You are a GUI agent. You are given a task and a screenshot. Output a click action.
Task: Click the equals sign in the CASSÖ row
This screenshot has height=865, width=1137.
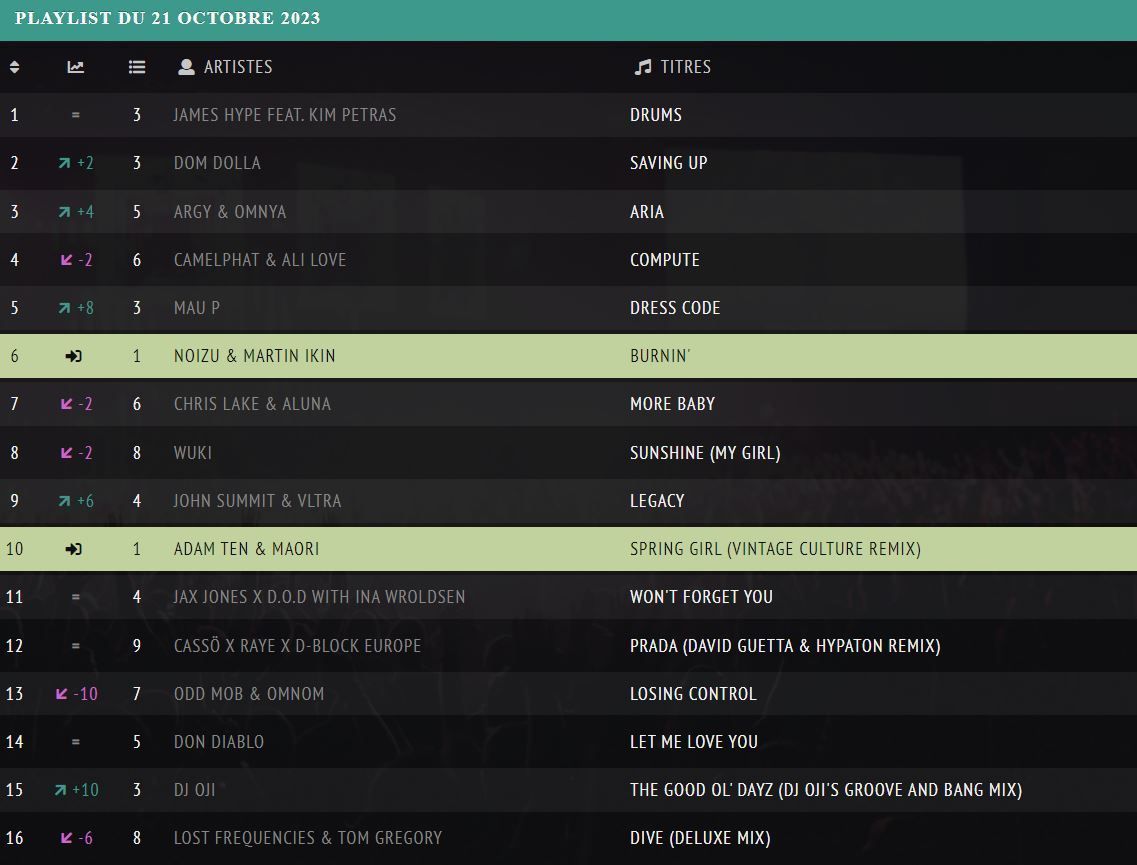tap(75, 646)
